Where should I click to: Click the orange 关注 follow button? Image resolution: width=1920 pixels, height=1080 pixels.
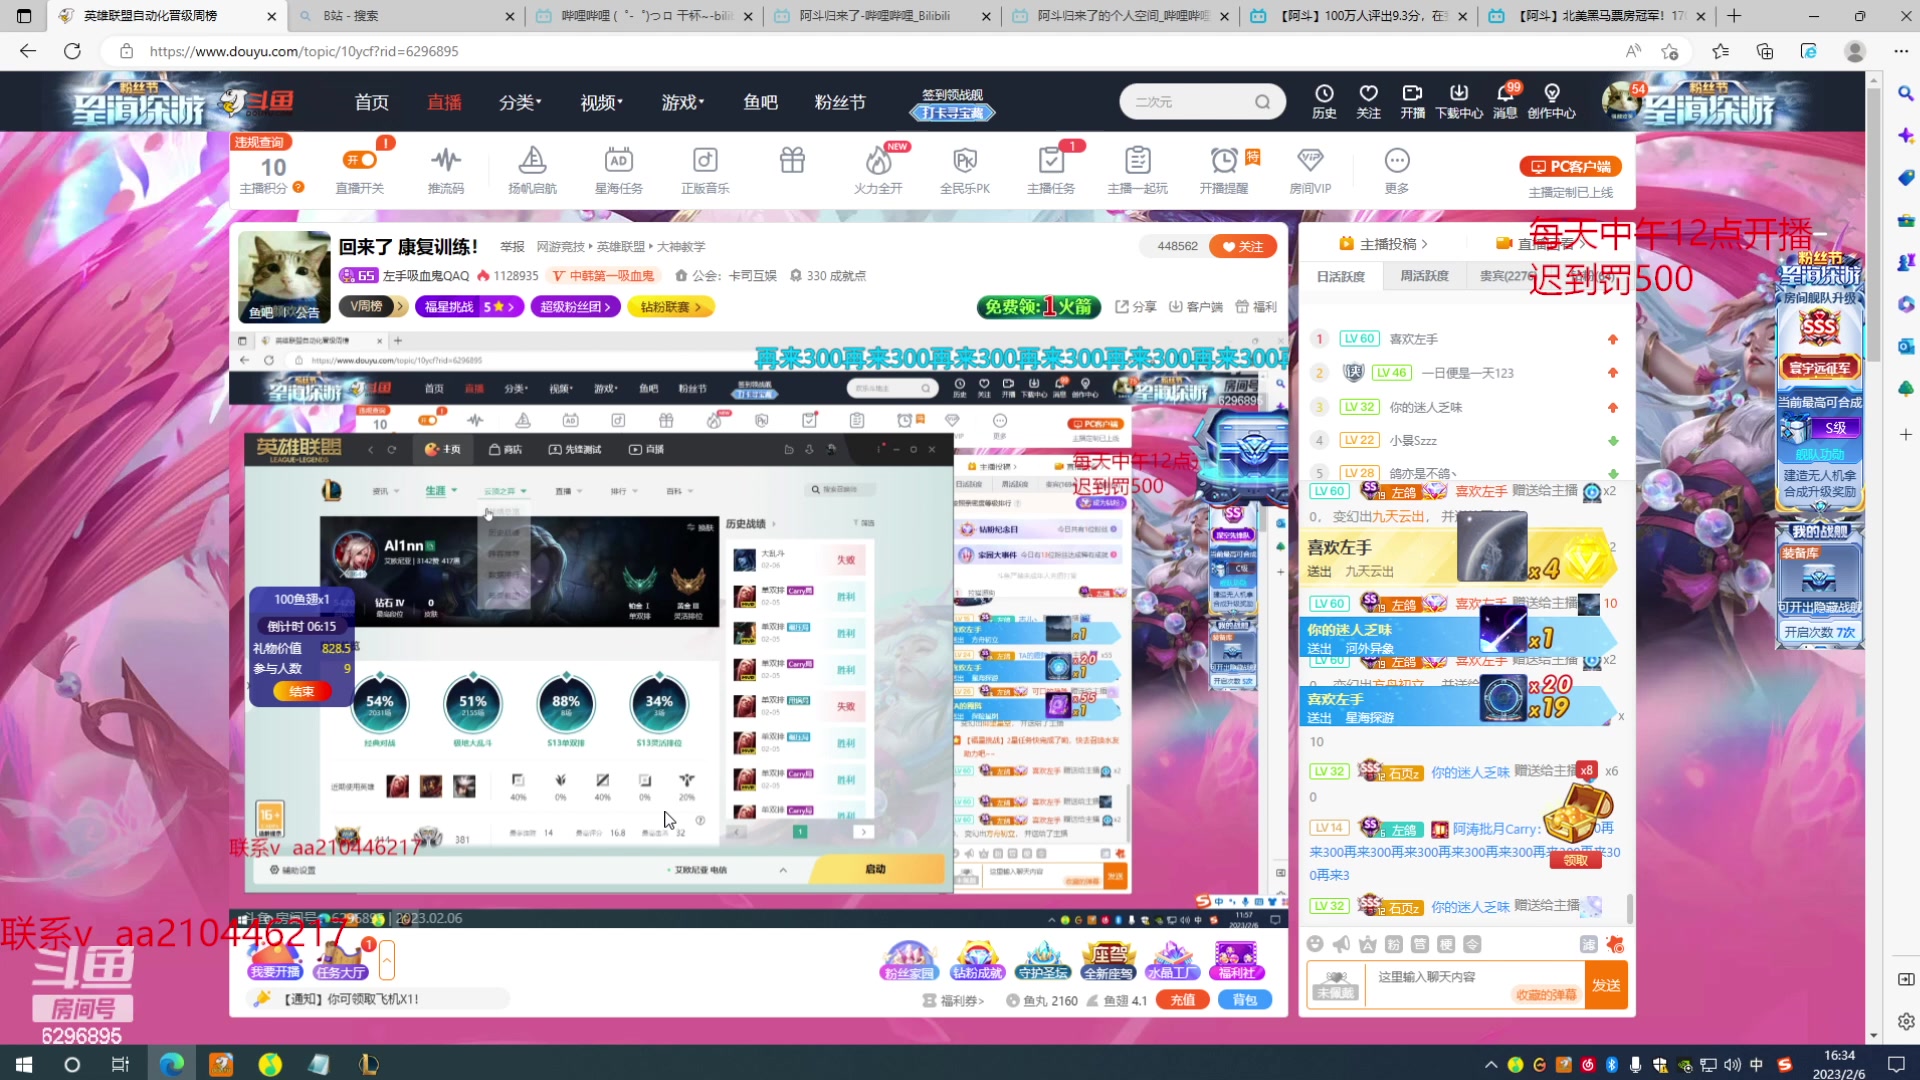1243,246
